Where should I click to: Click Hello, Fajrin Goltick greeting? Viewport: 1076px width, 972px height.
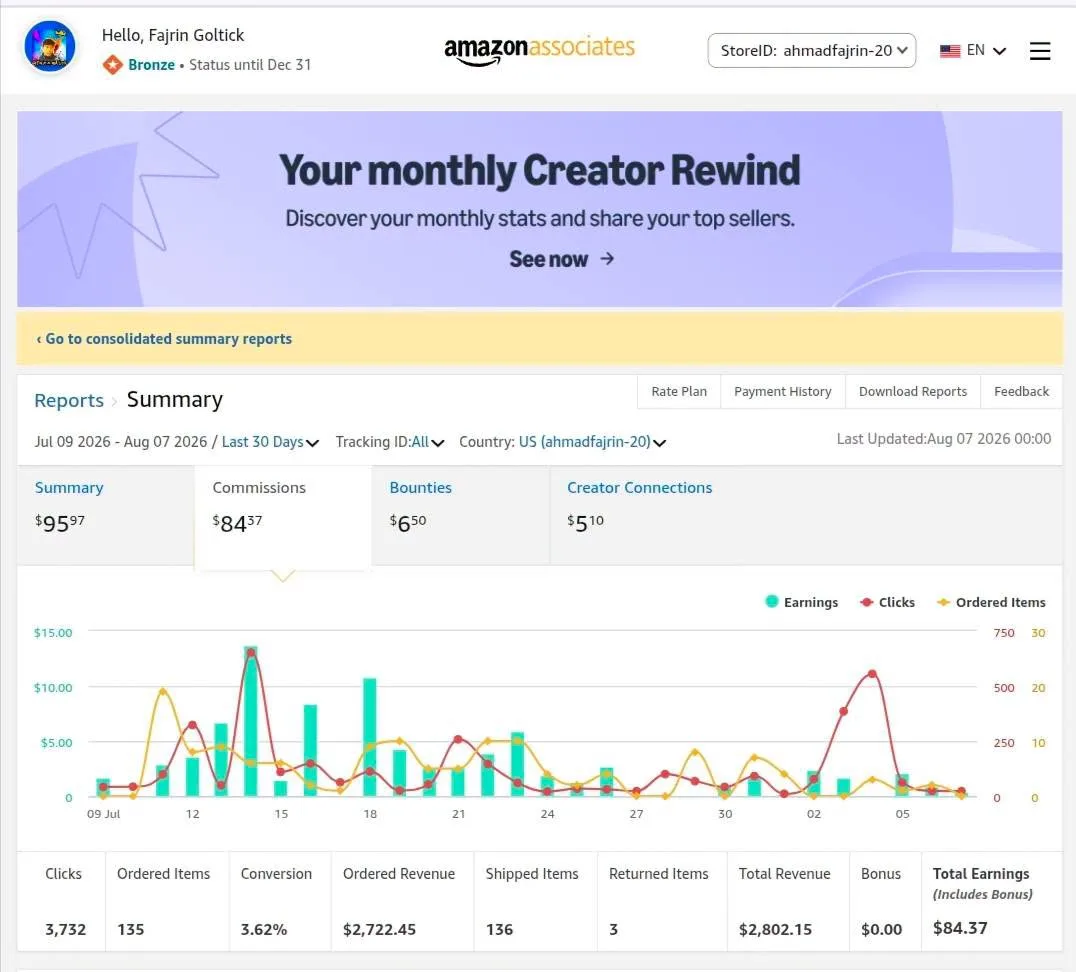click(x=173, y=35)
